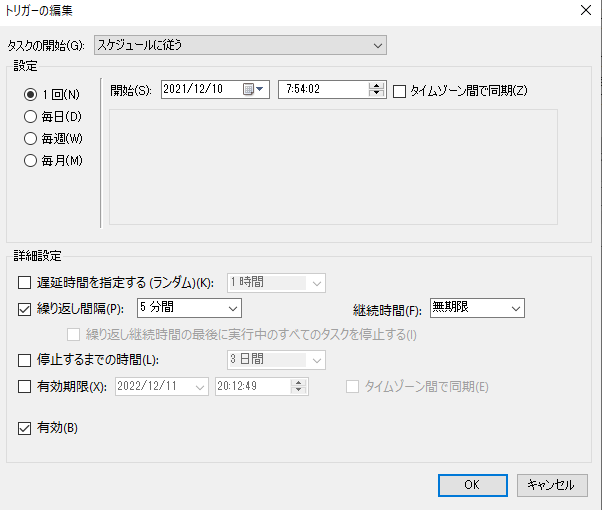Confirm with the OK button

[473, 485]
